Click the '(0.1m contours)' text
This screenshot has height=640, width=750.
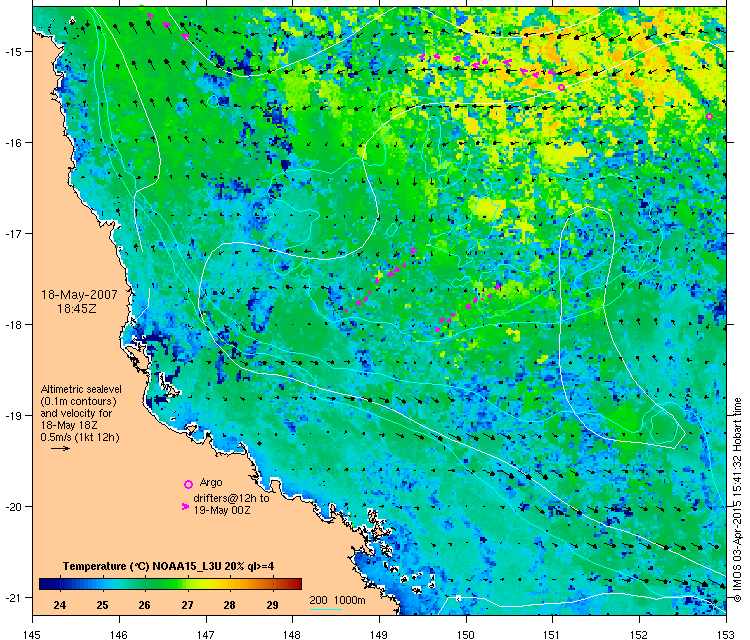coord(78,401)
